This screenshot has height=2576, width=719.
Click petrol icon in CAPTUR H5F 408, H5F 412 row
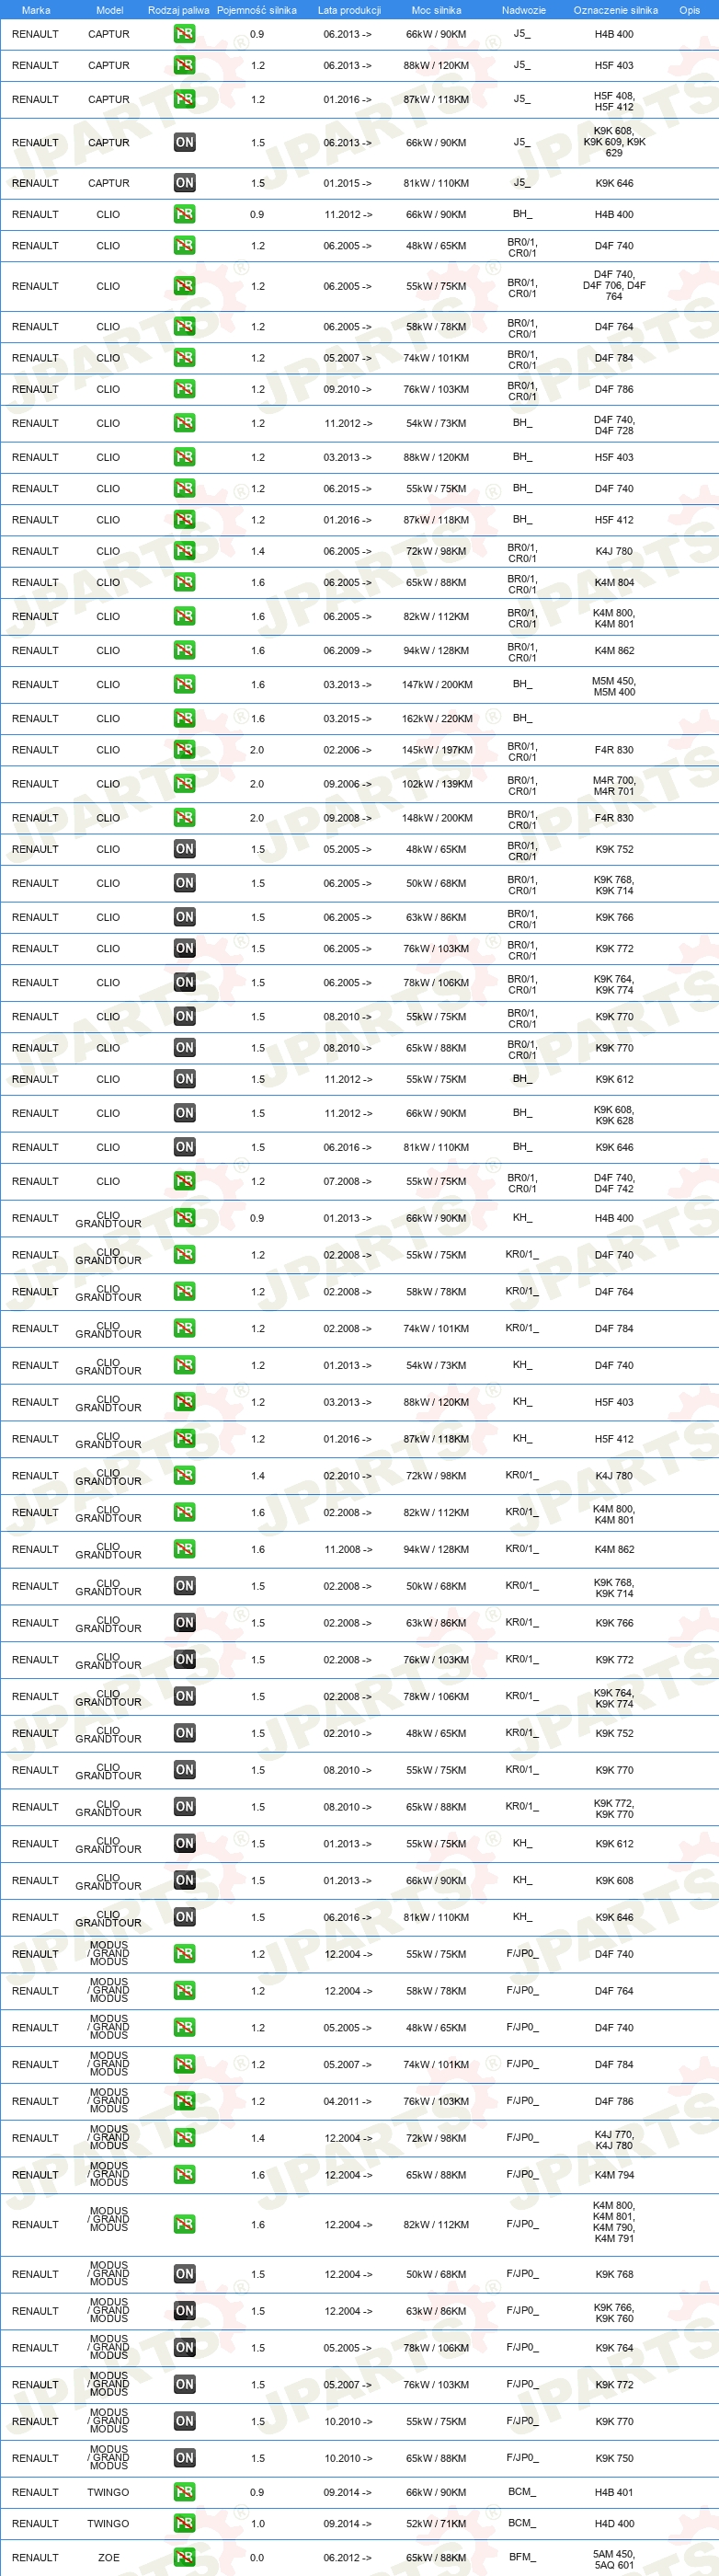(x=184, y=99)
